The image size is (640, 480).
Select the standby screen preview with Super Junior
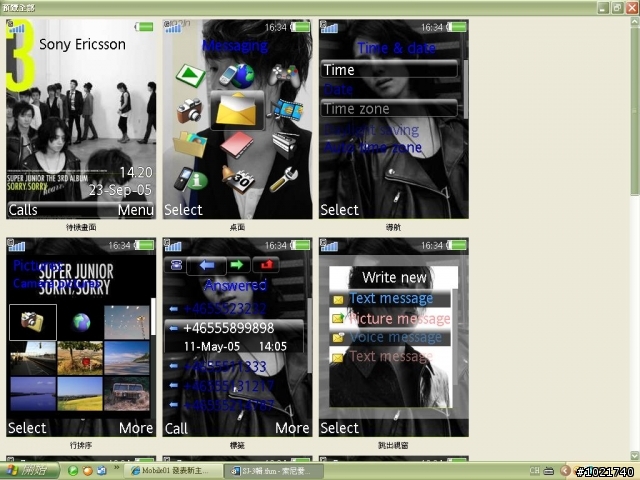click(x=81, y=119)
